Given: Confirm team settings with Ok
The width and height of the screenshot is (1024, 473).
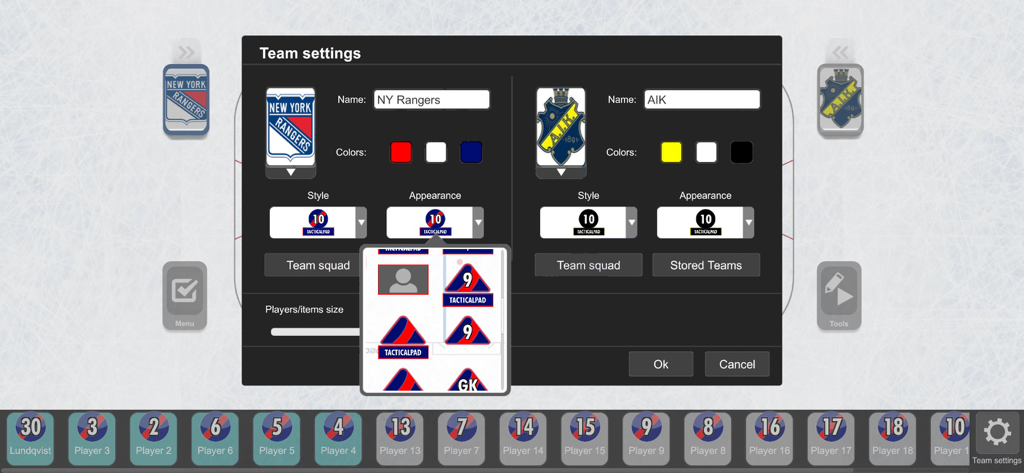Looking at the screenshot, I should (661, 364).
